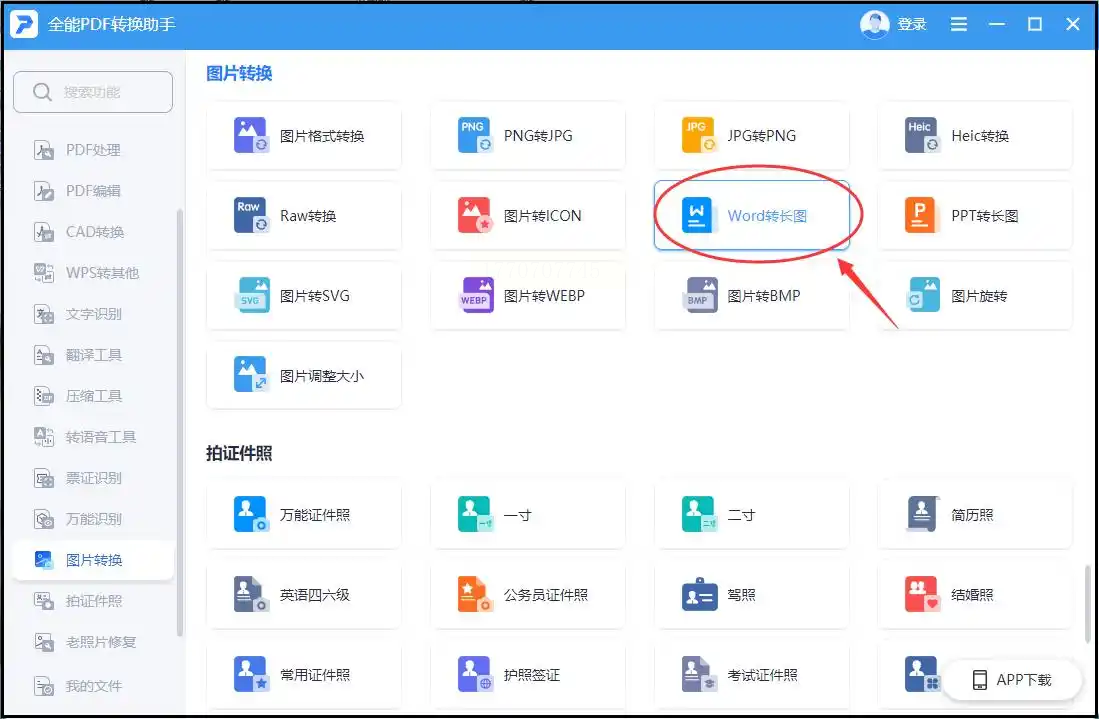Viewport: 1099px width, 719px height.
Task: Open 万能识别 in sidebar
Action: [x=93, y=519]
